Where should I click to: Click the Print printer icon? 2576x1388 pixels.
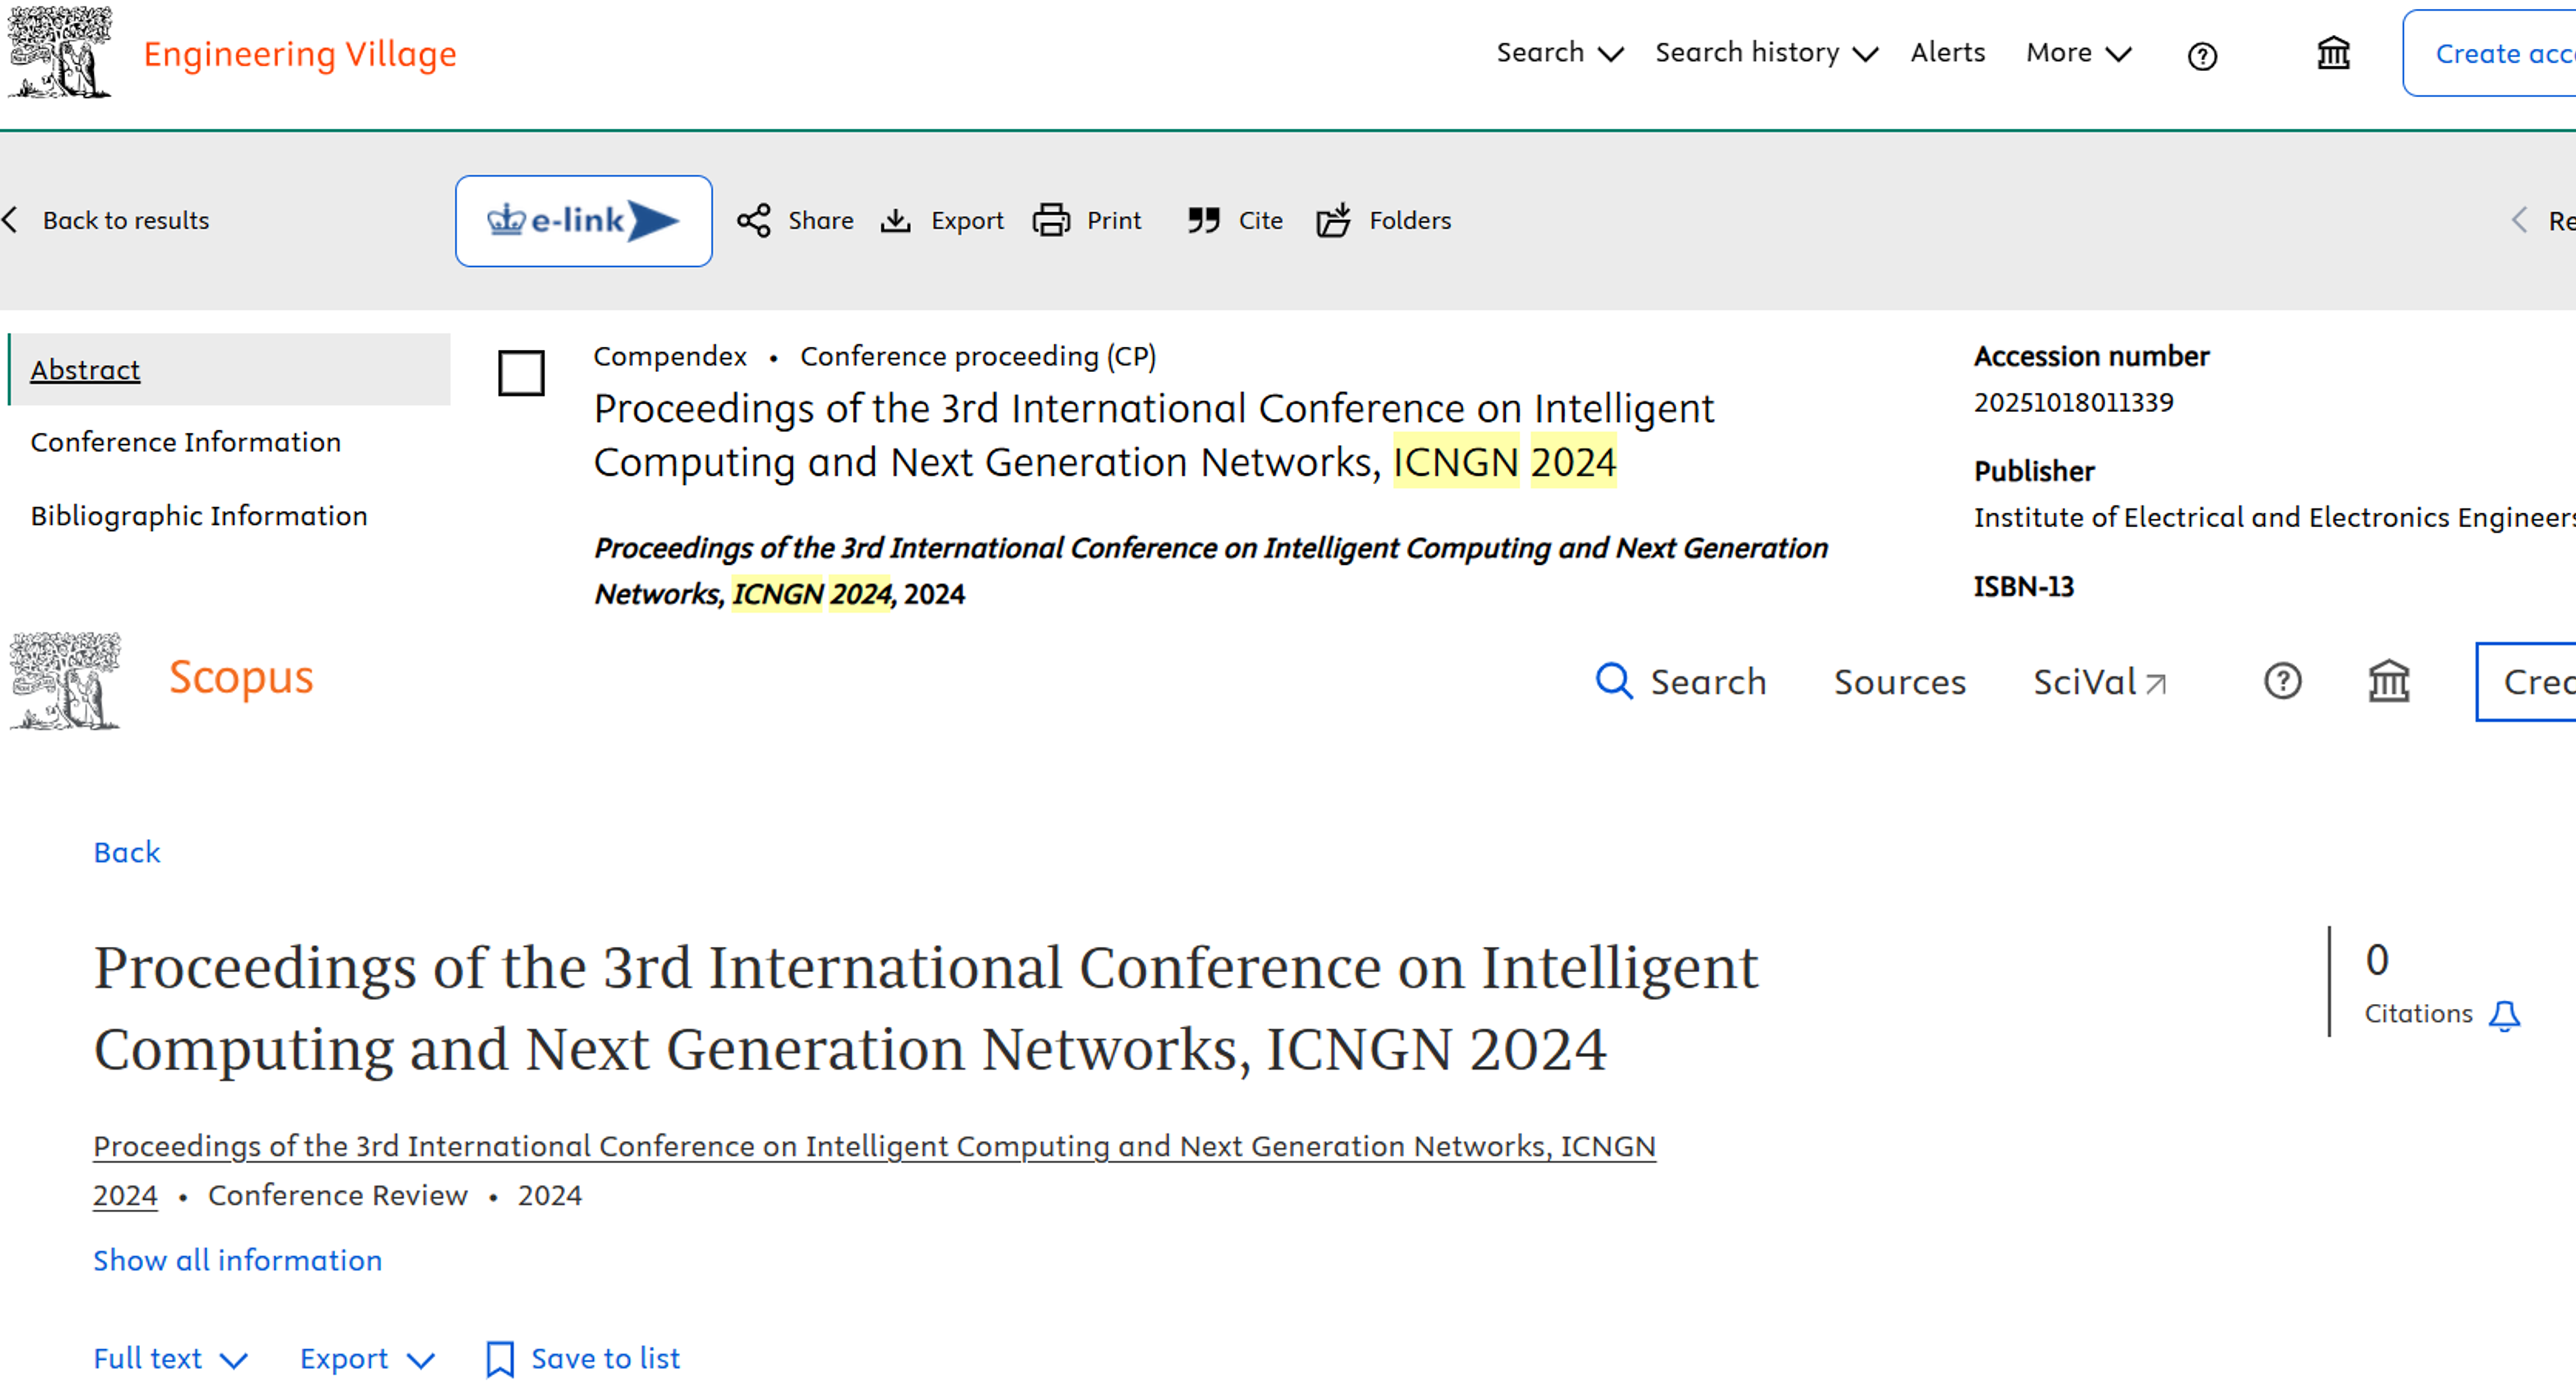[x=1050, y=221]
